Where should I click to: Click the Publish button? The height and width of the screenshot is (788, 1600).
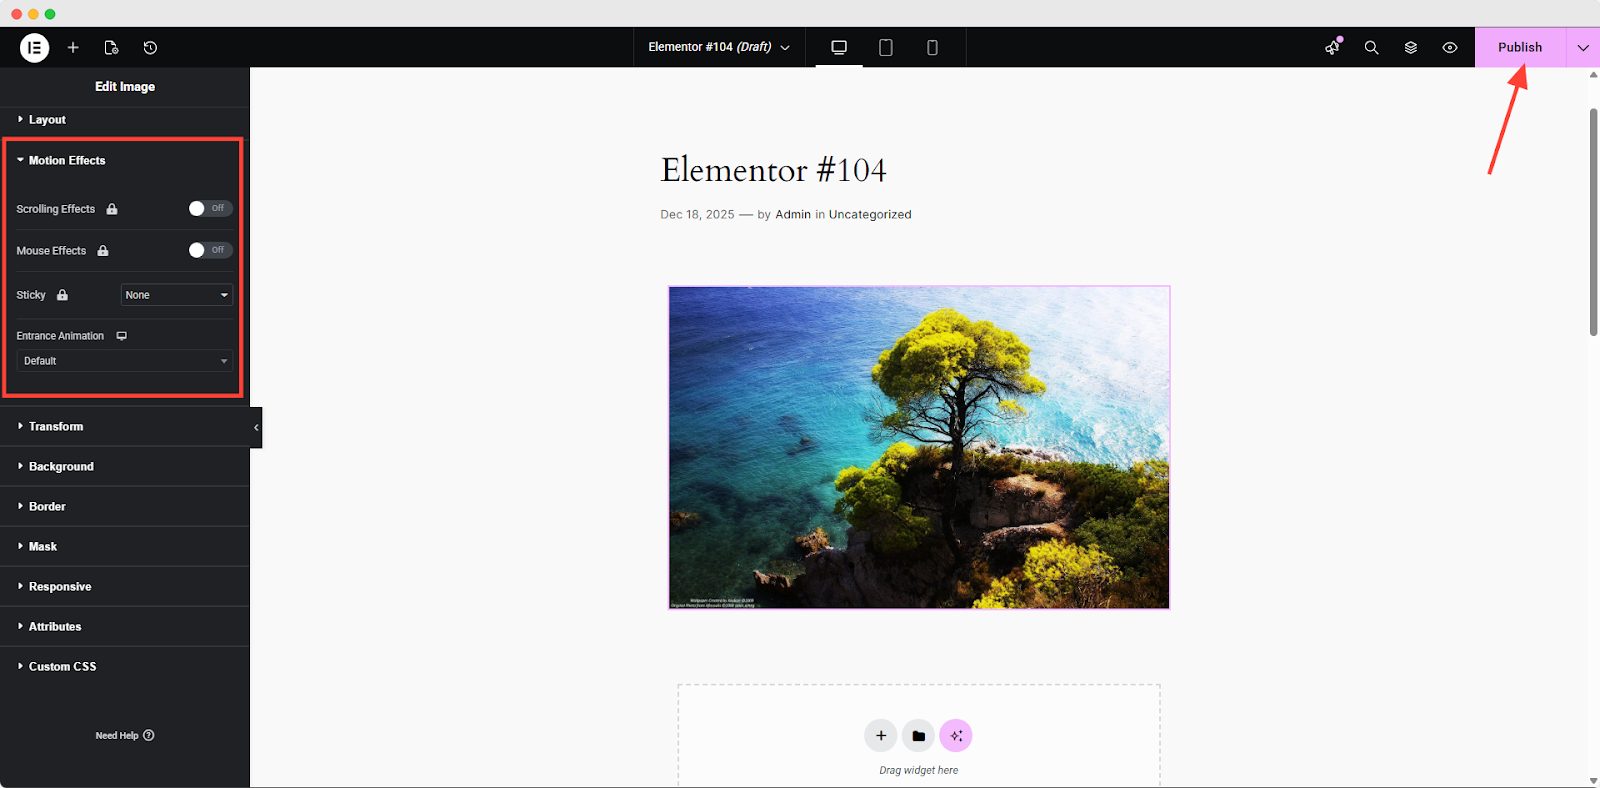(x=1519, y=47)
